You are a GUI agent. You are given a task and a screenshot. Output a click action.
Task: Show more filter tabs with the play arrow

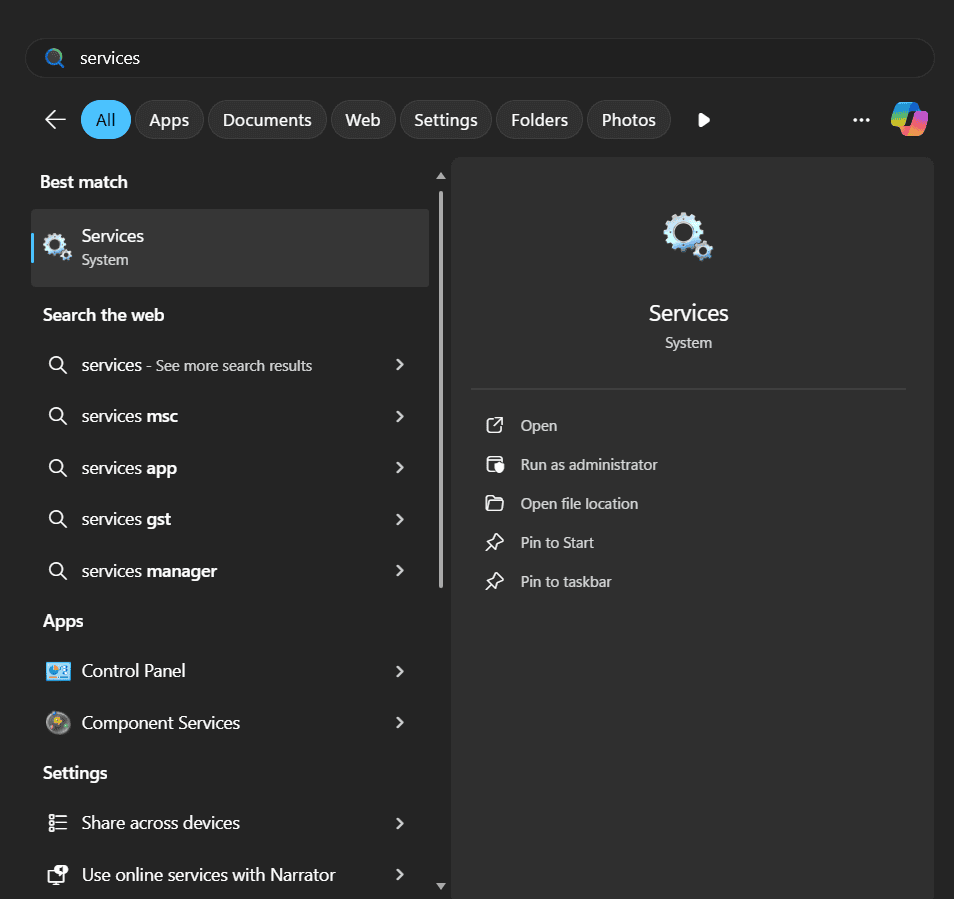point(703,120)
